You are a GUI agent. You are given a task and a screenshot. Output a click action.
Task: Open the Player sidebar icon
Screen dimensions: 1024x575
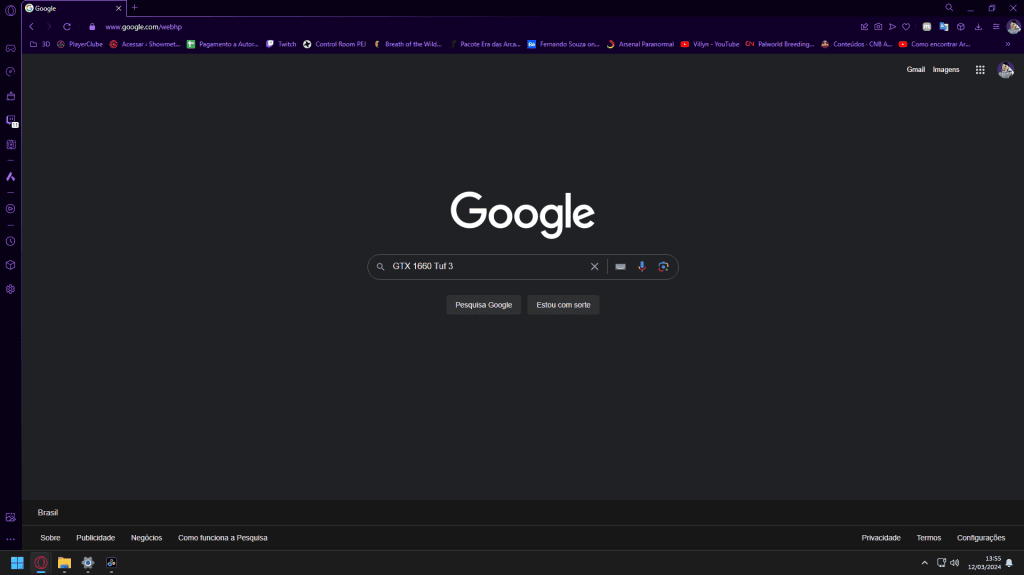(x=10, y=209)
